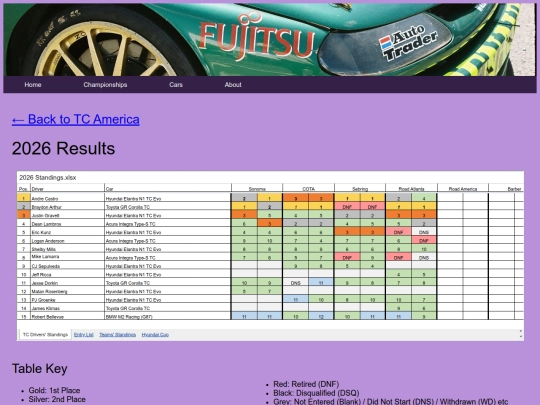Click the Fujitsu race car banner image

[x=270, y=40]
